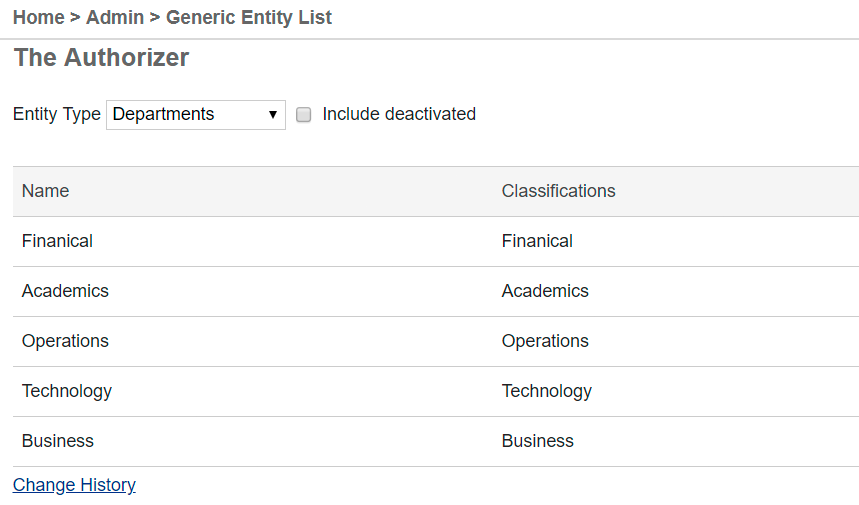The width and height of the screenshot is (859, 505).
Task: Sort by Classifications column header
Action: point(558,191)
